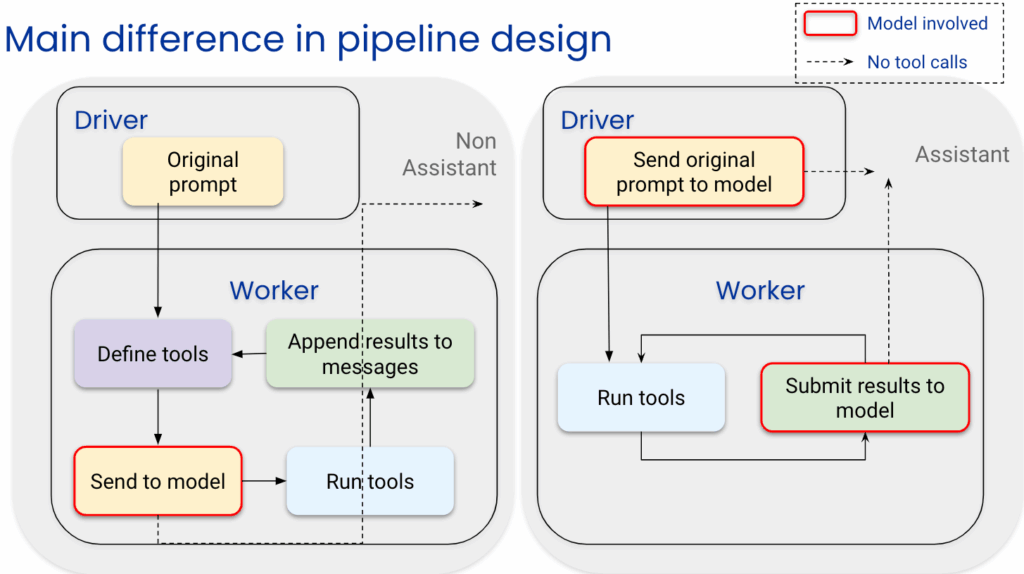Select the yellow Original prompt box
The image size is (1024, 574).
tap(203, 172)
